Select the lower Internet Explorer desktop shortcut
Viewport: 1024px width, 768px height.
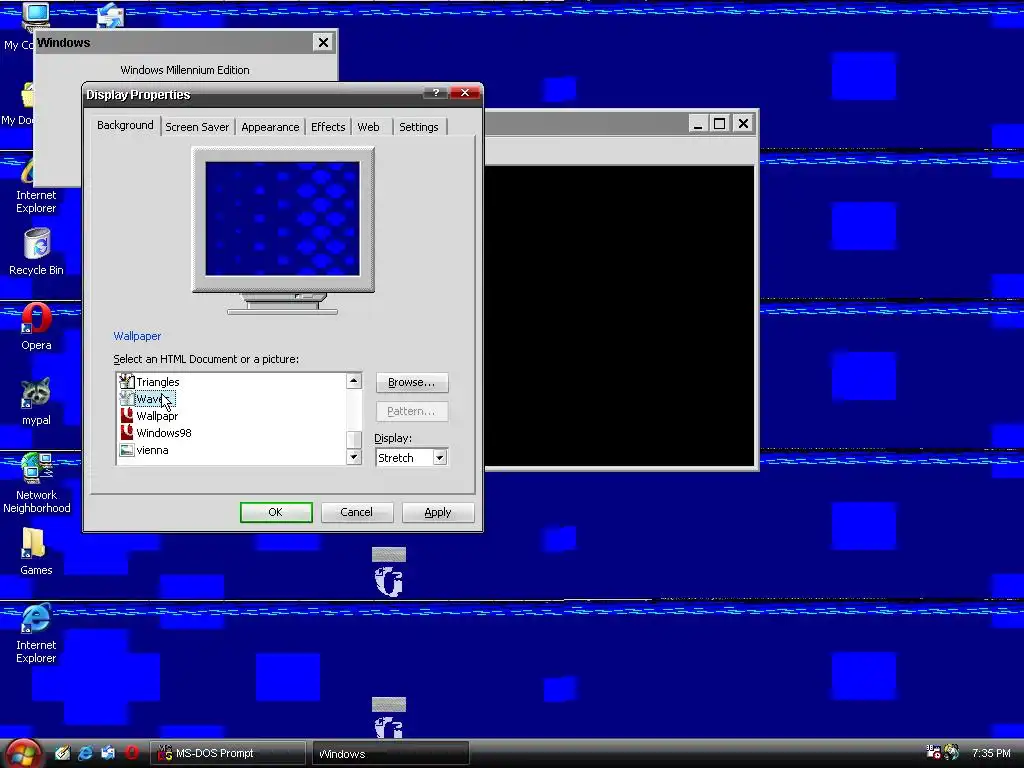coord(36,633)
